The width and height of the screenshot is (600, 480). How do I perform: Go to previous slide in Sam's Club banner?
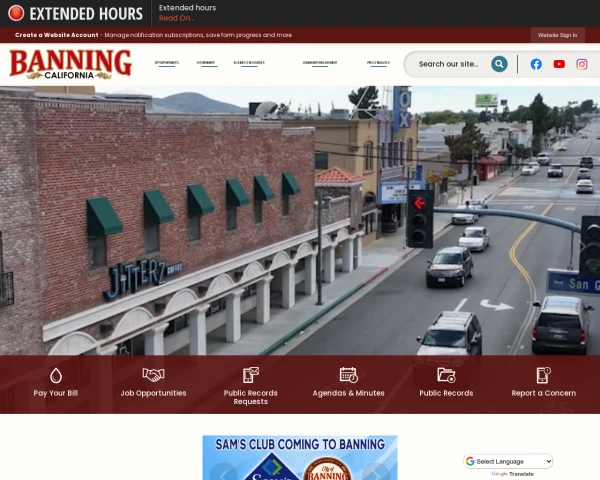coord(224,473)
